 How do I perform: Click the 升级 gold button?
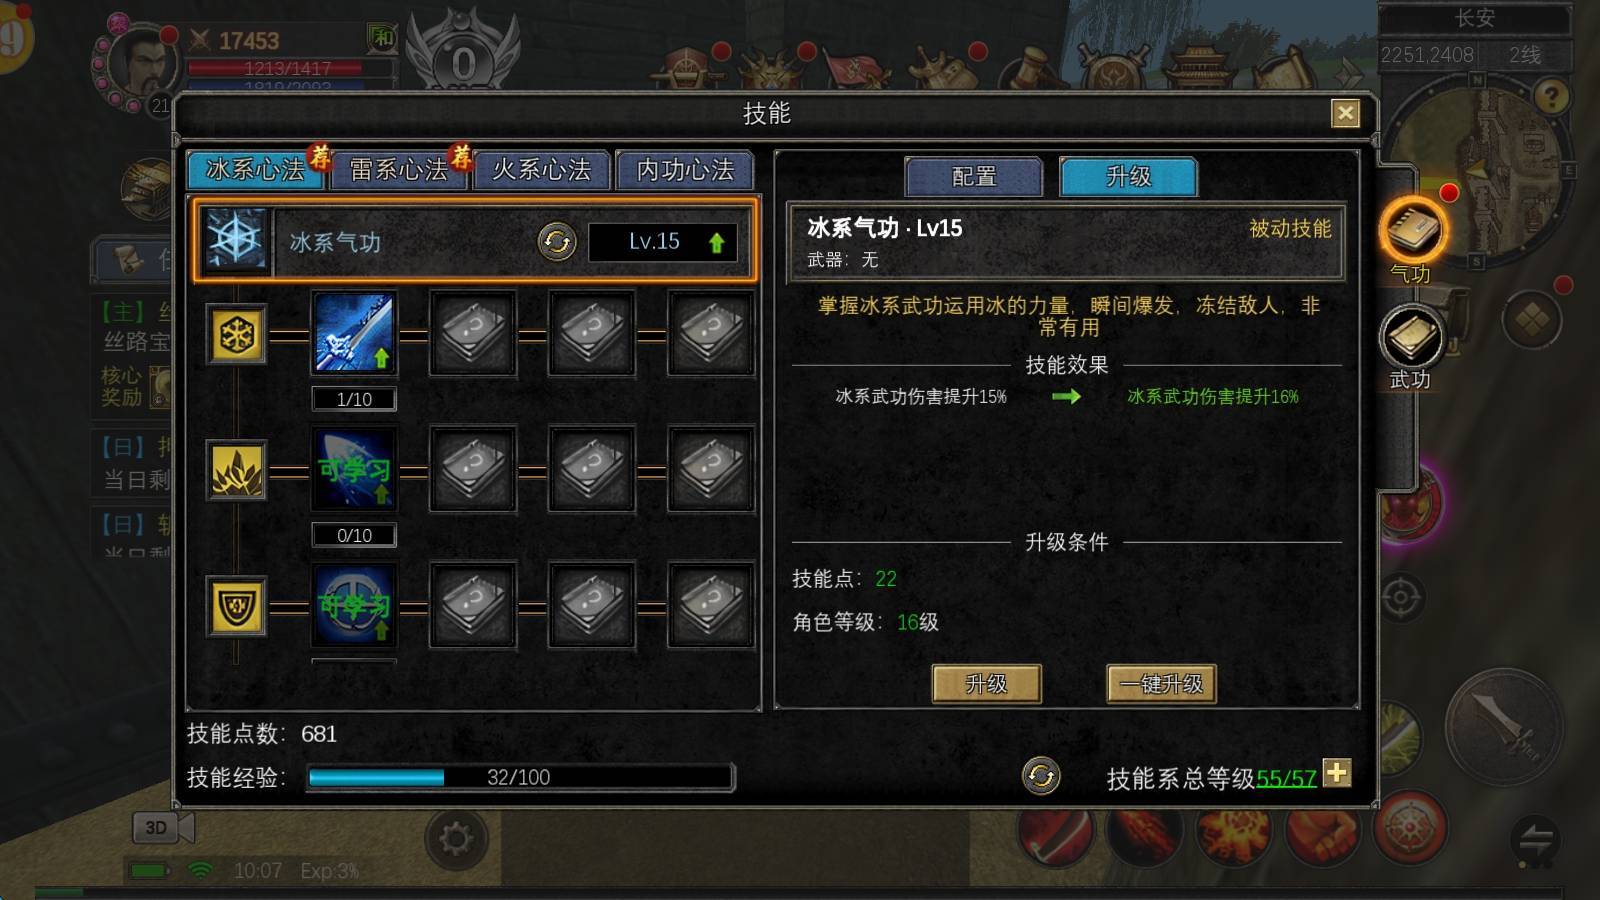[x=986, y=684]
